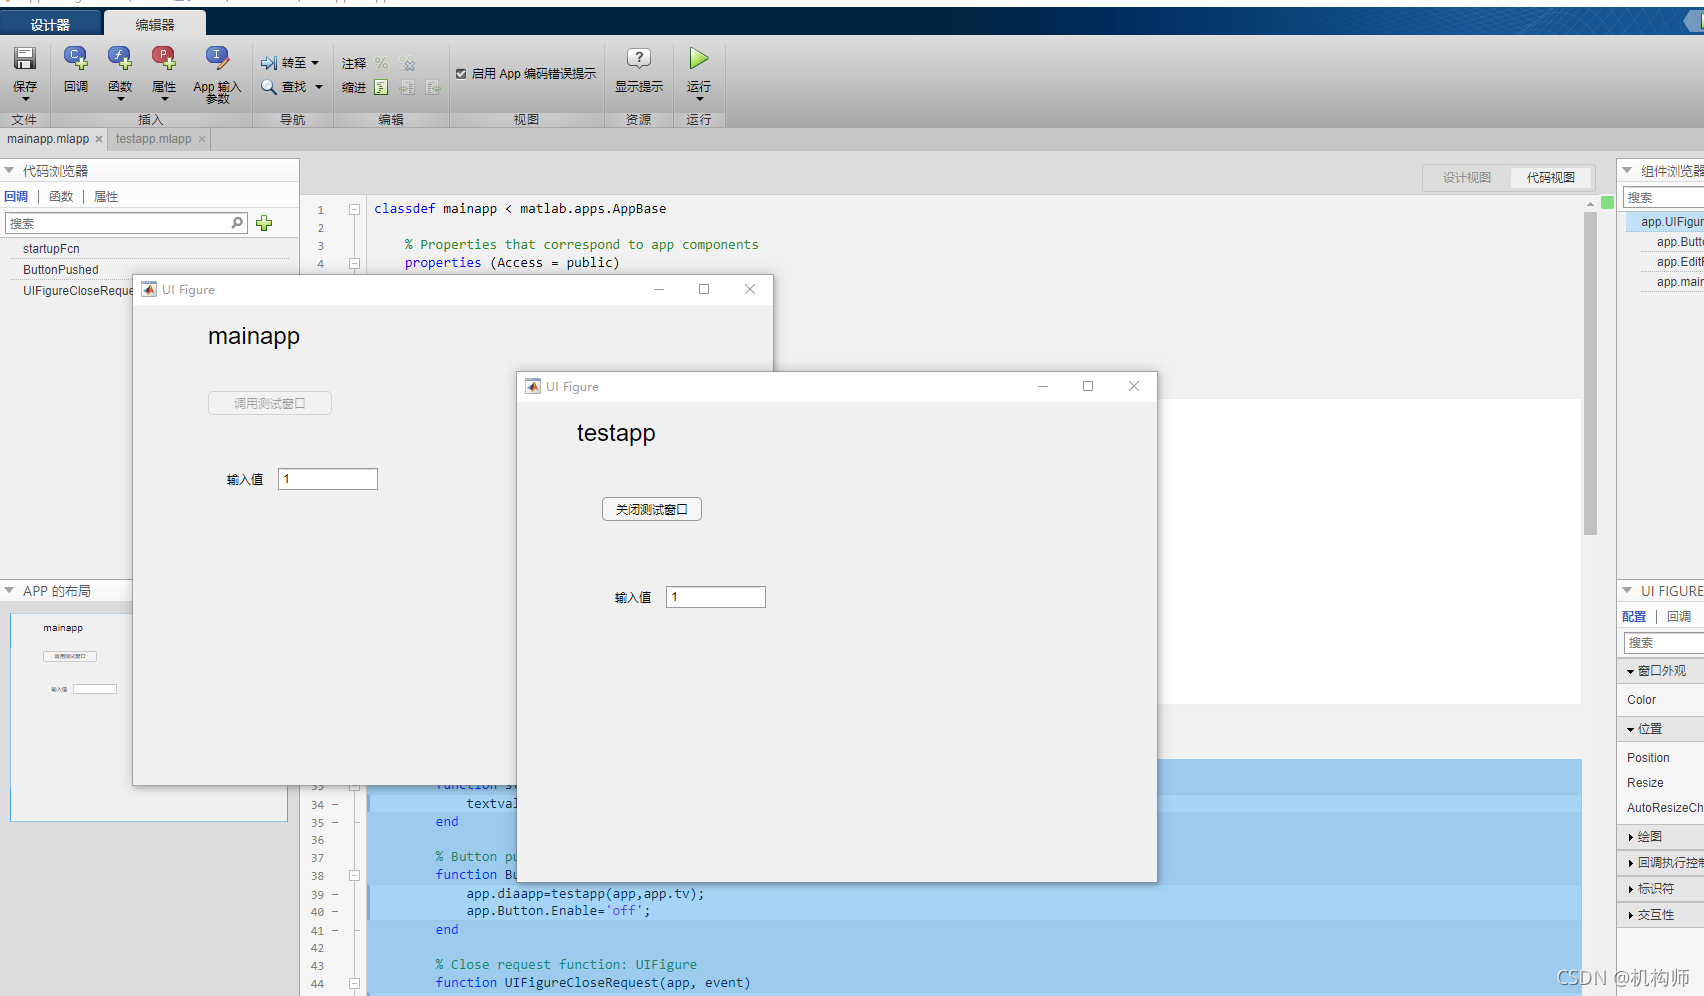Image resolution: width=1704 pixels, height=996 pixels.
Task: Click the 转至 go-to arrow icon
Action: click(269, 63)
